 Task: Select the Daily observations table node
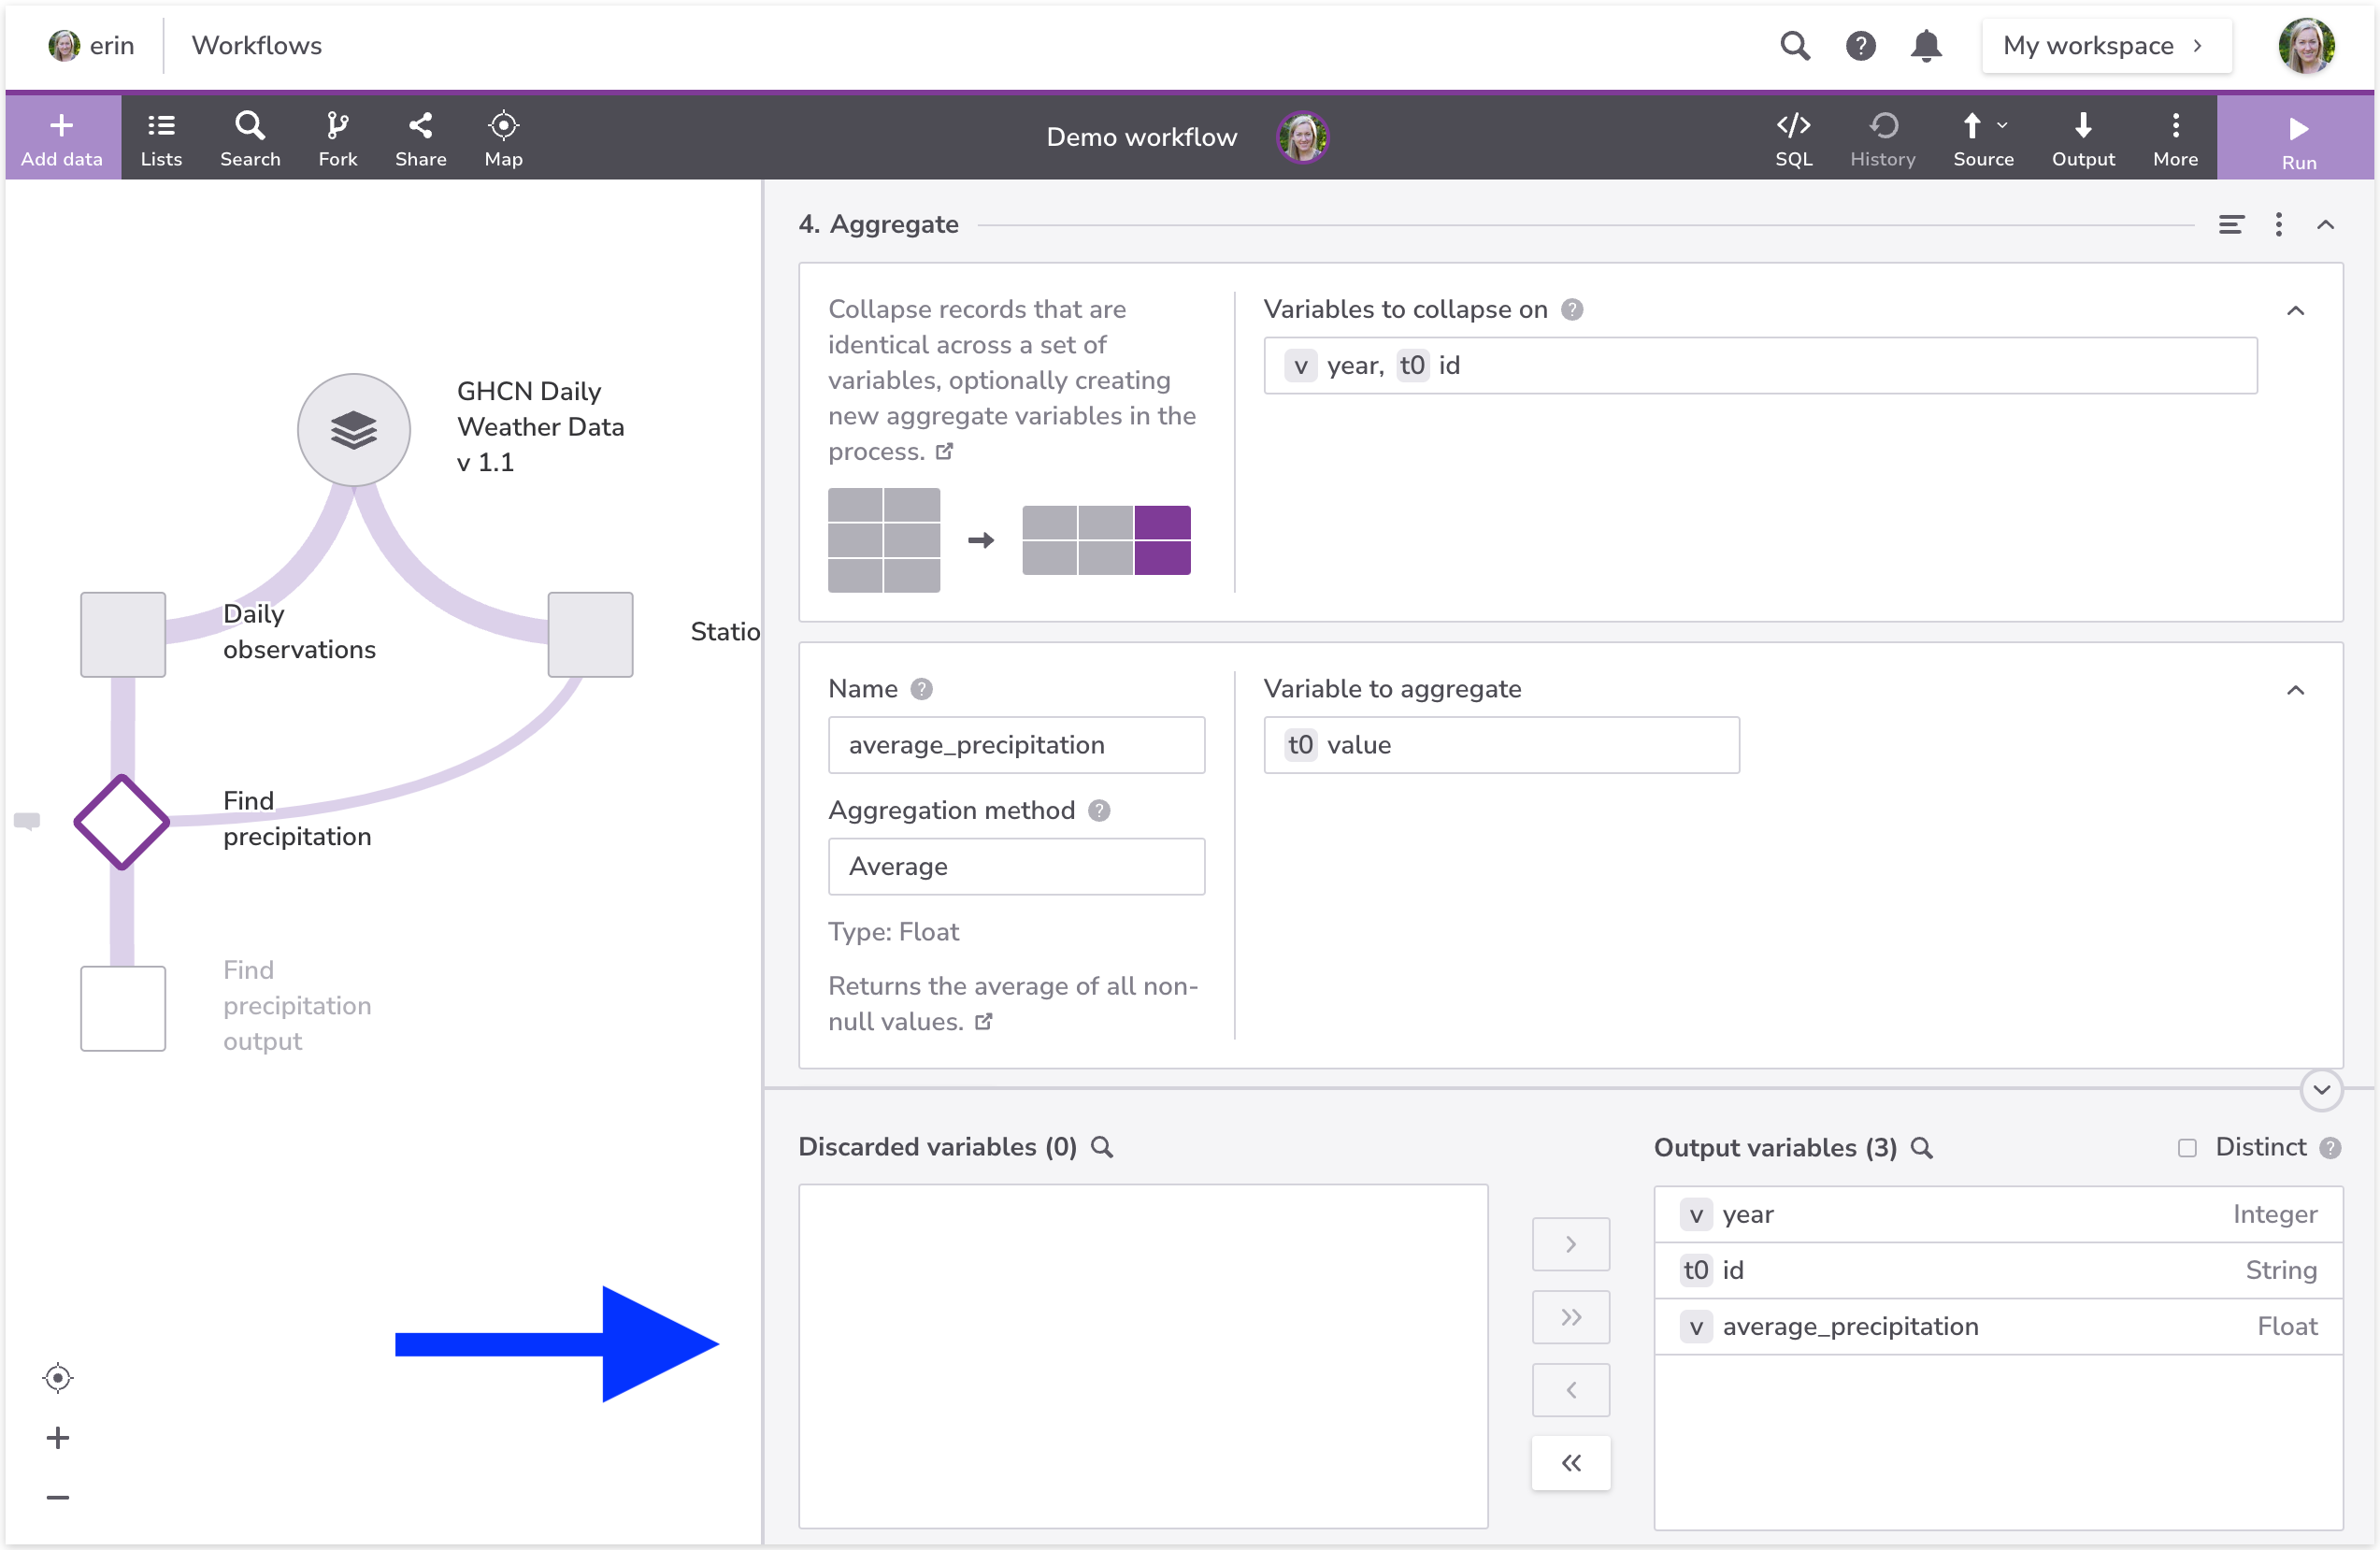[x=123, y=635]
